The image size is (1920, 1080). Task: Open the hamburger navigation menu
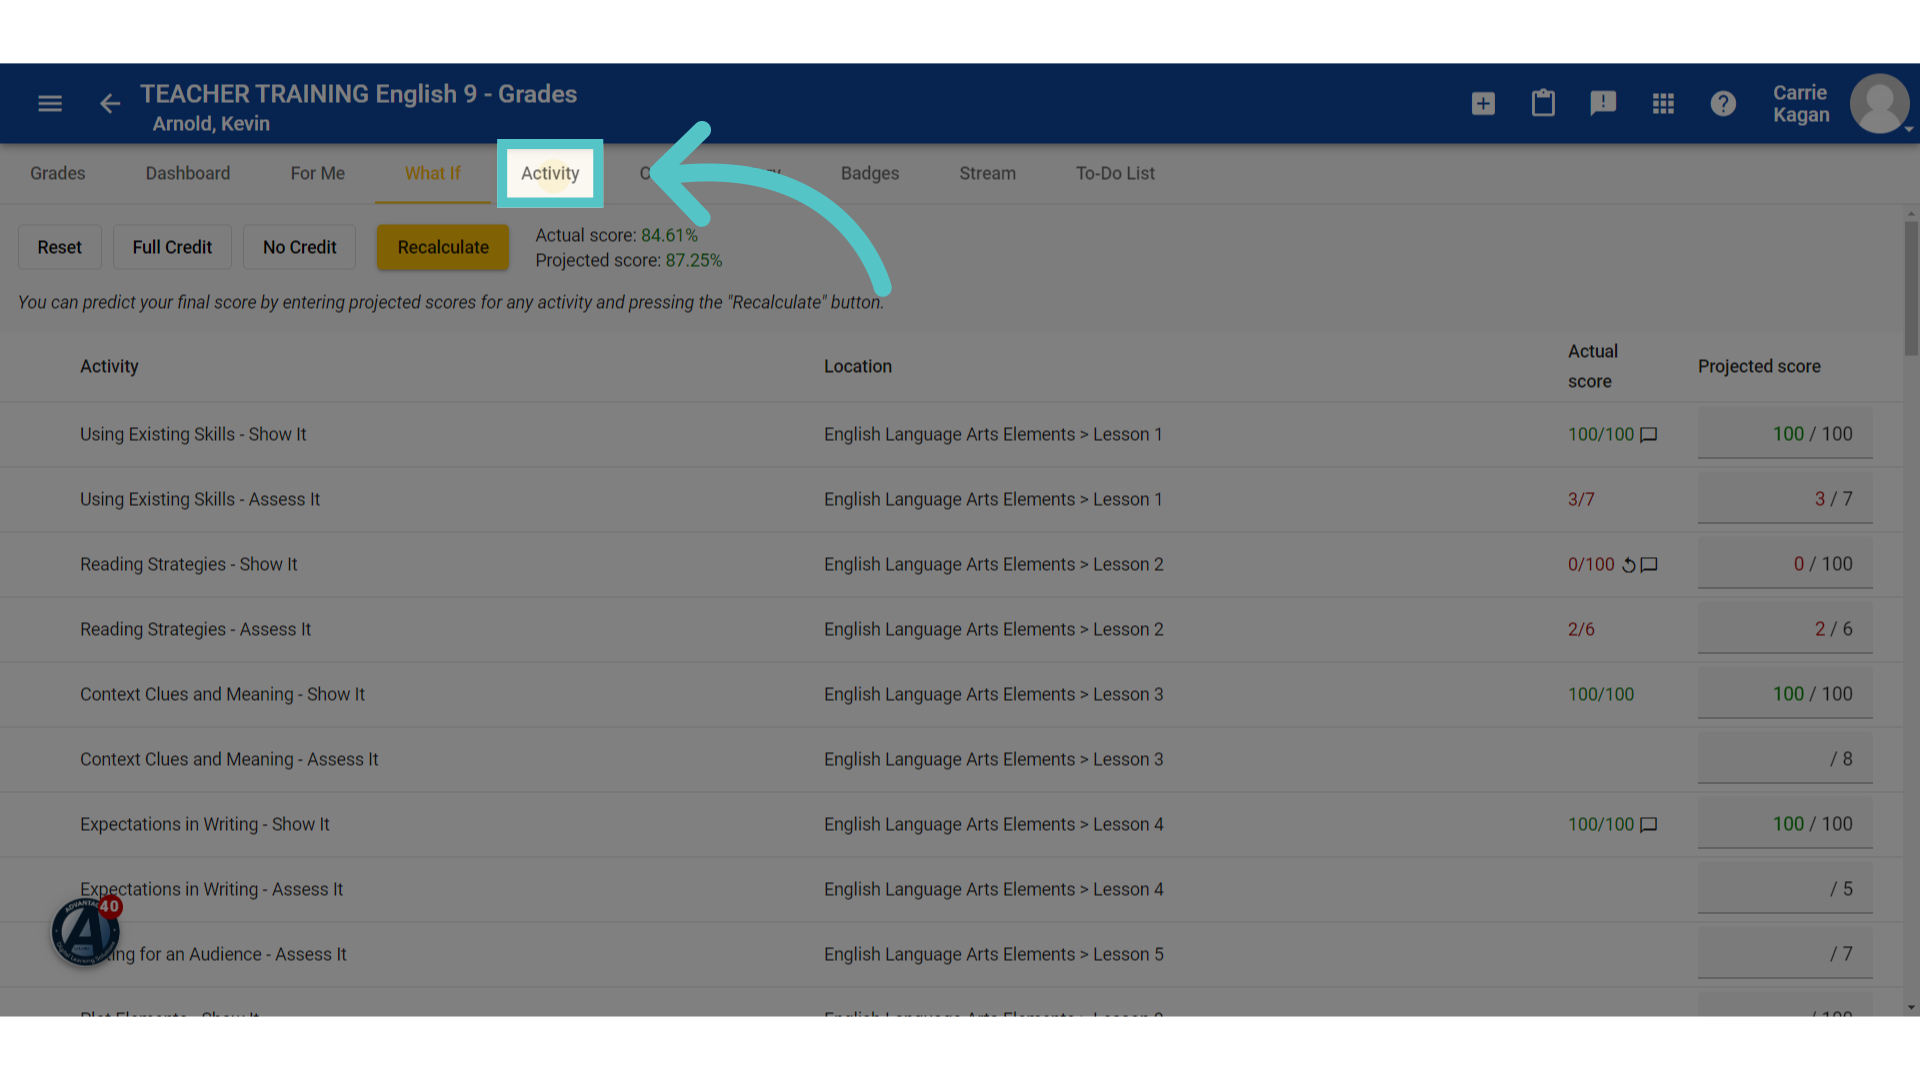tap(50, 103)
